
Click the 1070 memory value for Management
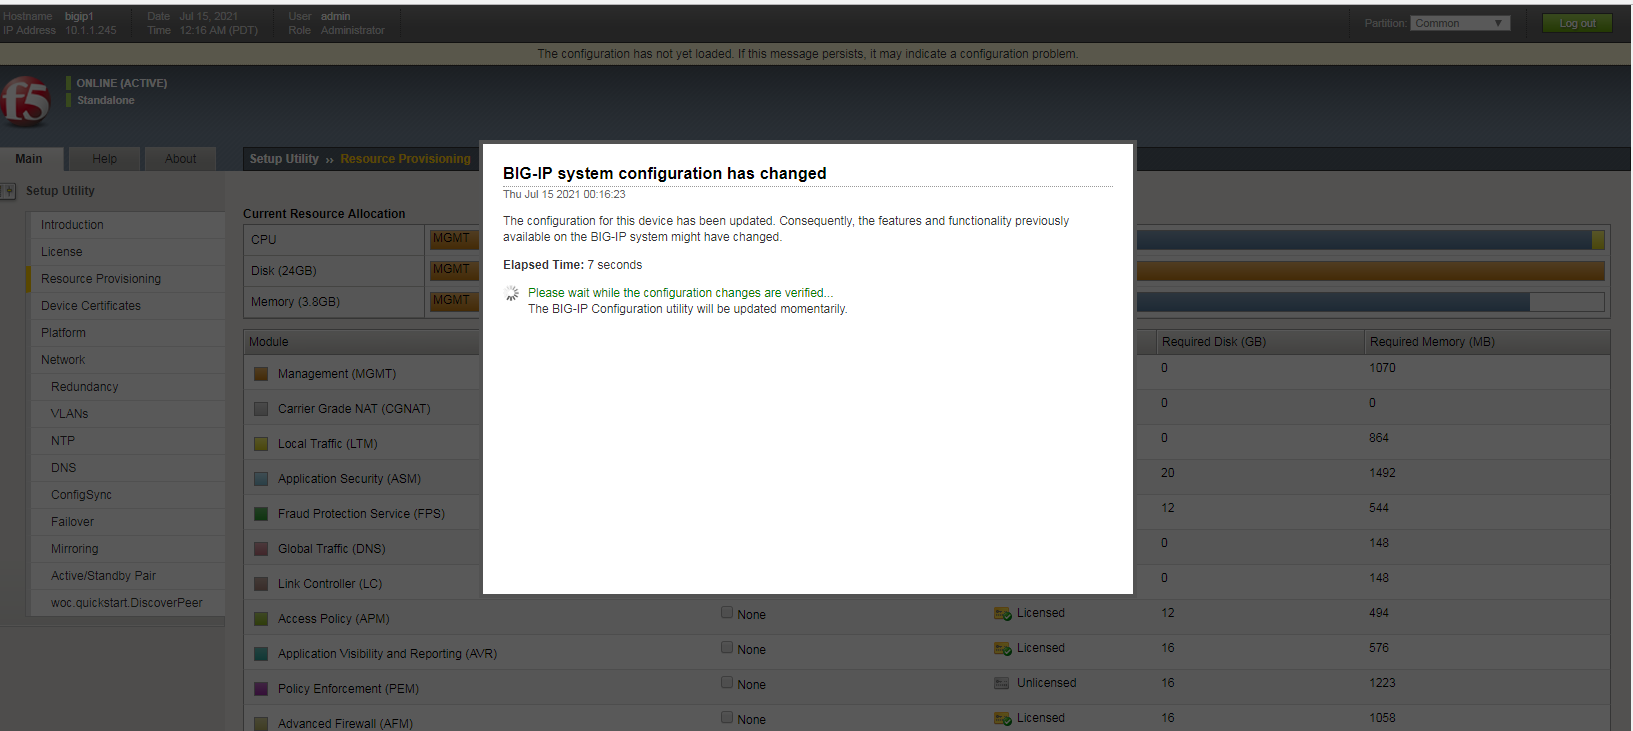(x=1382, y=368)
